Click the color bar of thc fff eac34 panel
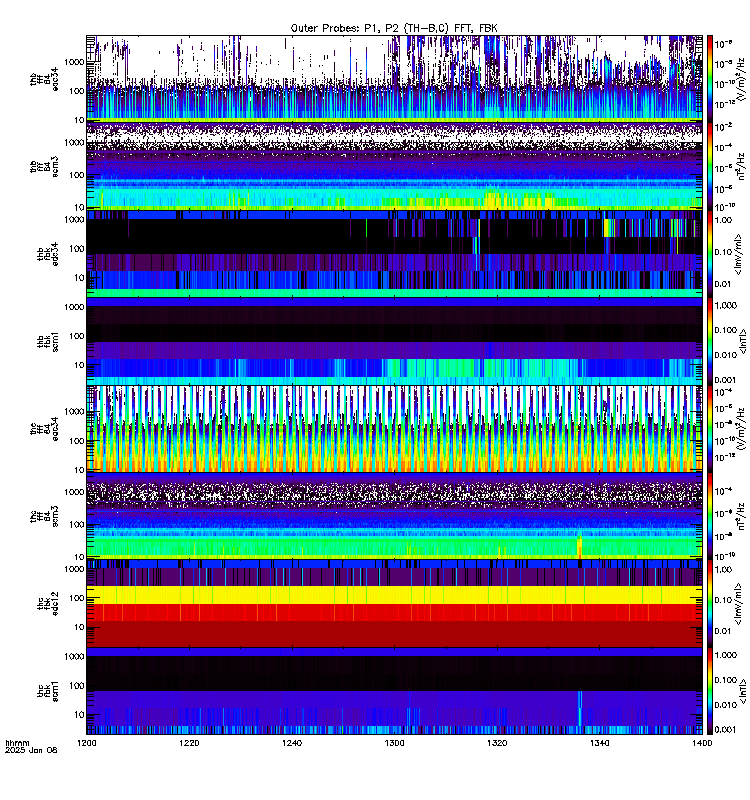750x800 pixels. tap(709, 429)
